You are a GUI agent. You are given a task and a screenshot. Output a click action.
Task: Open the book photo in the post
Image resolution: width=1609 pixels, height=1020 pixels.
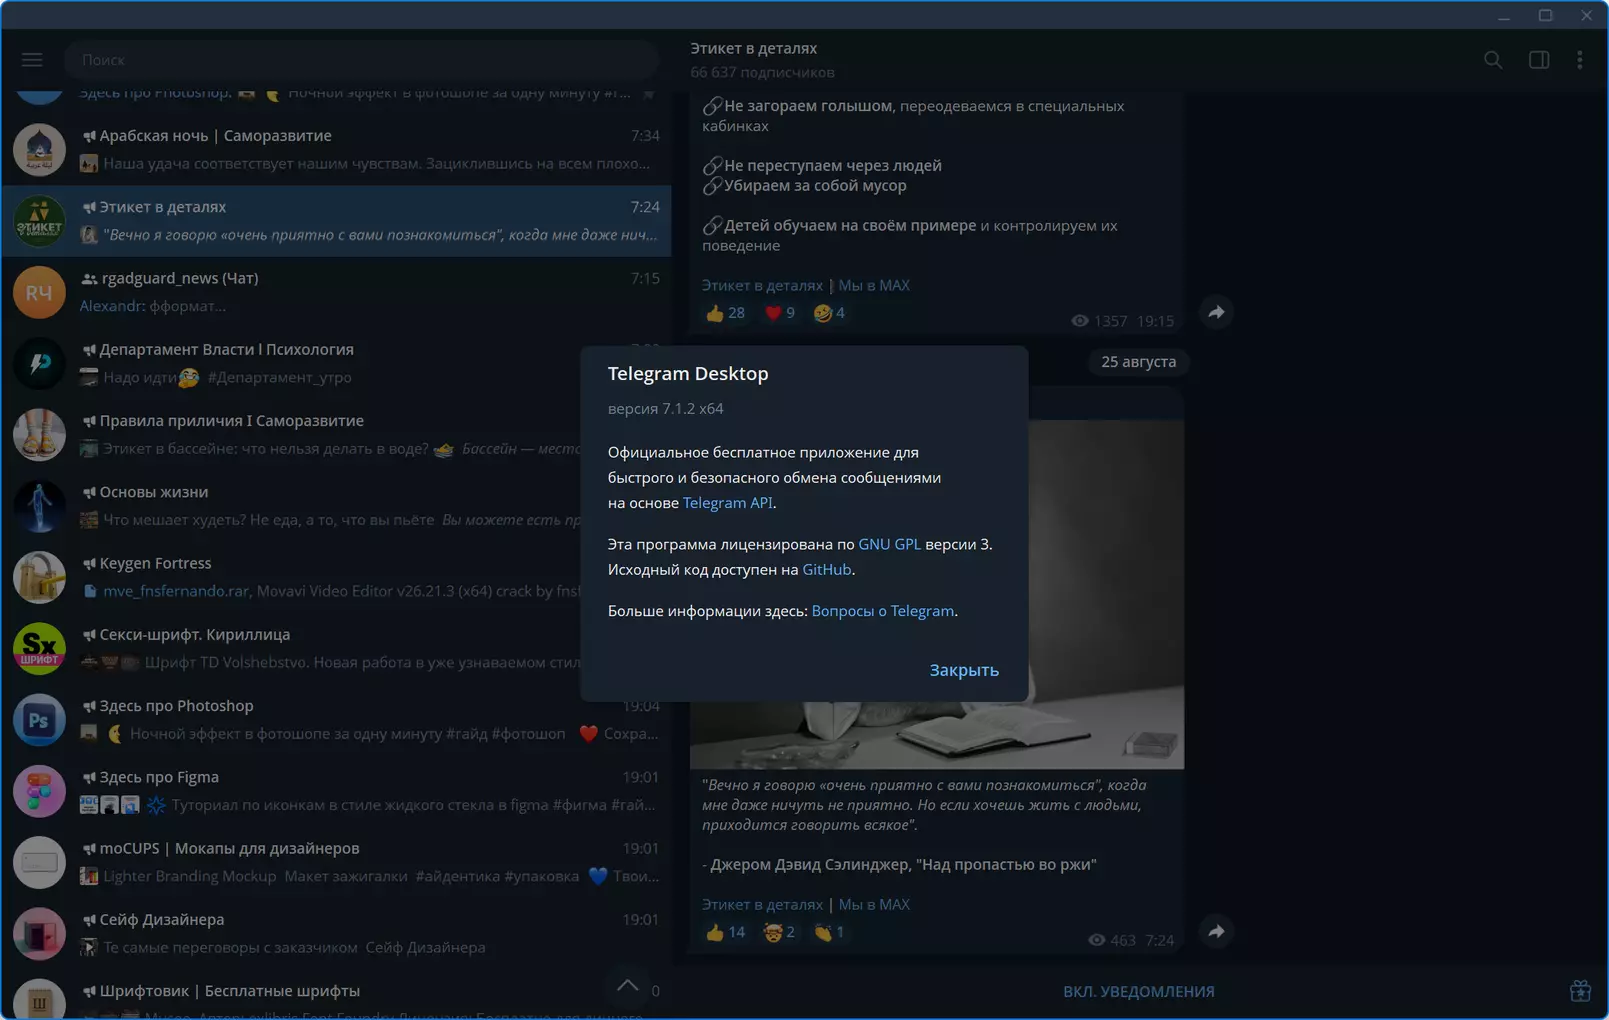coord(937,594)
